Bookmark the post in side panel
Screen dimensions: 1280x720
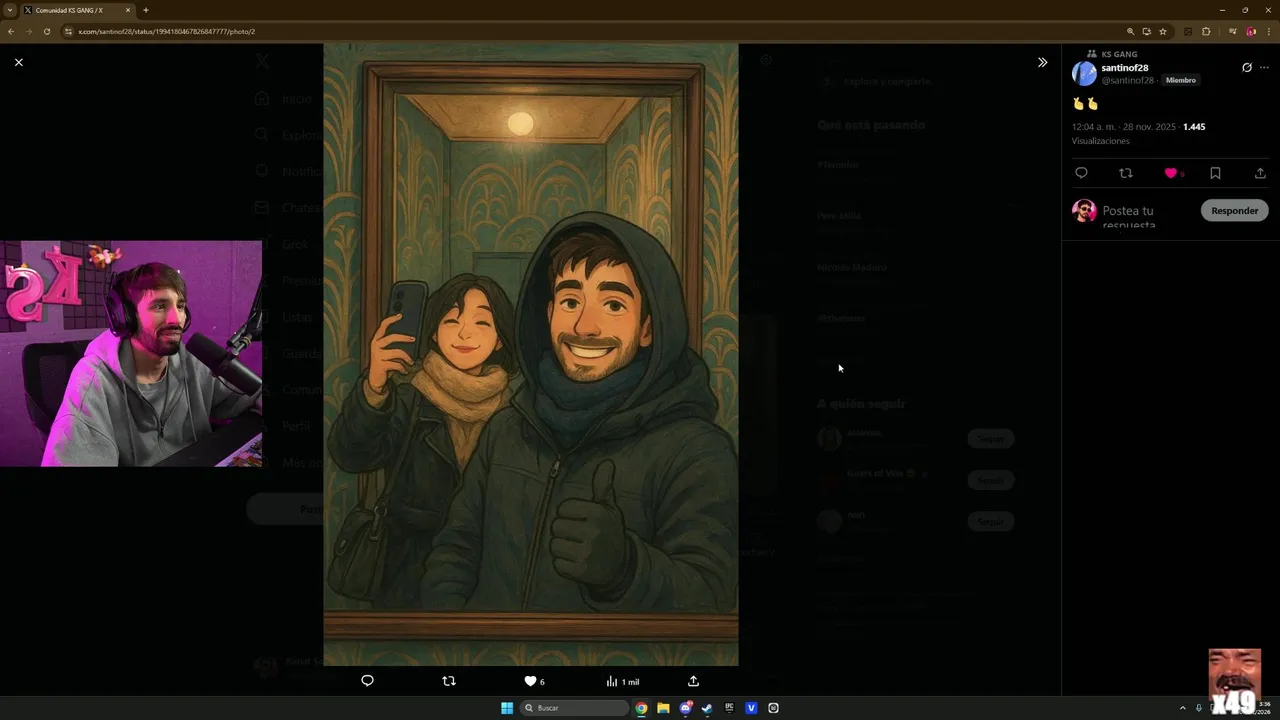(1215, 173)
